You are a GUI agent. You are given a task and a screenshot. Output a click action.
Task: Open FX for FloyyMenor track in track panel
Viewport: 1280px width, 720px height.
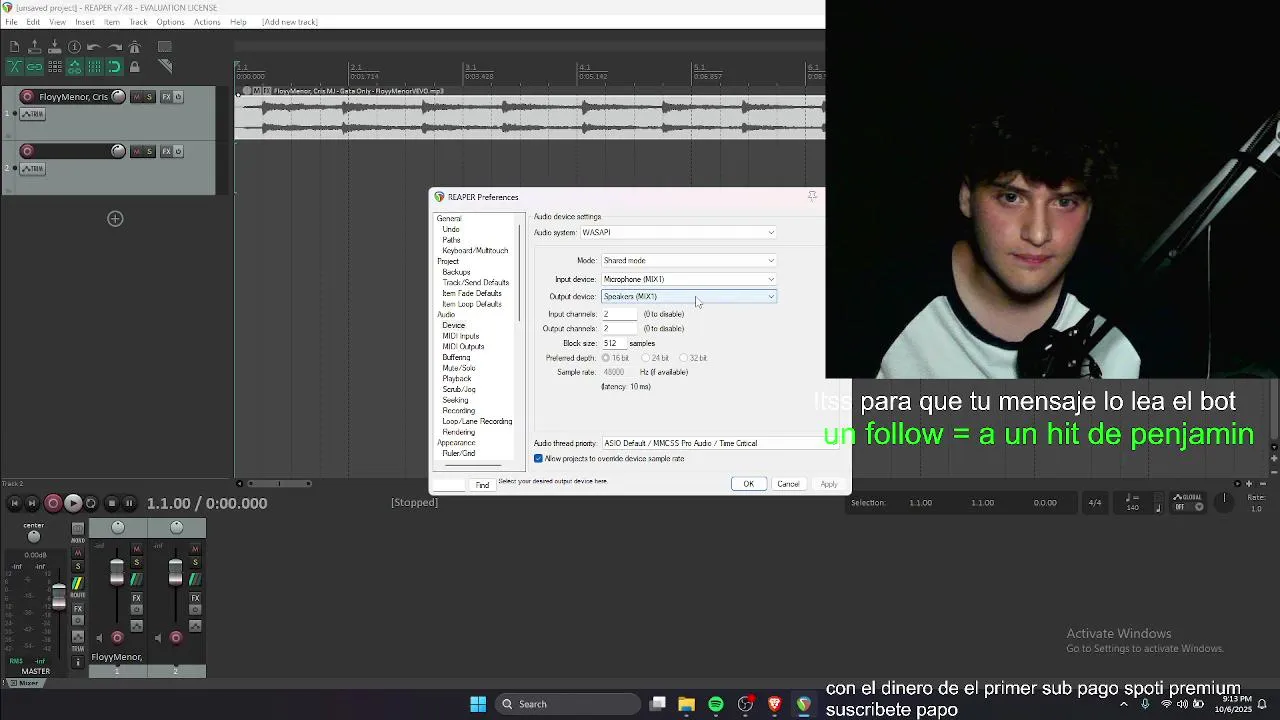166,97
